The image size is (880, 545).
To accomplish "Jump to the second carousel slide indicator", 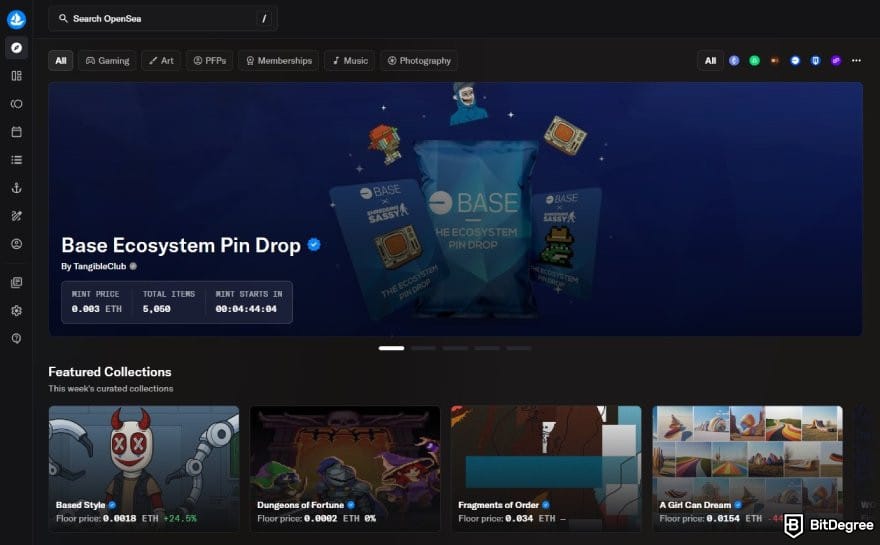I will 423,348.
